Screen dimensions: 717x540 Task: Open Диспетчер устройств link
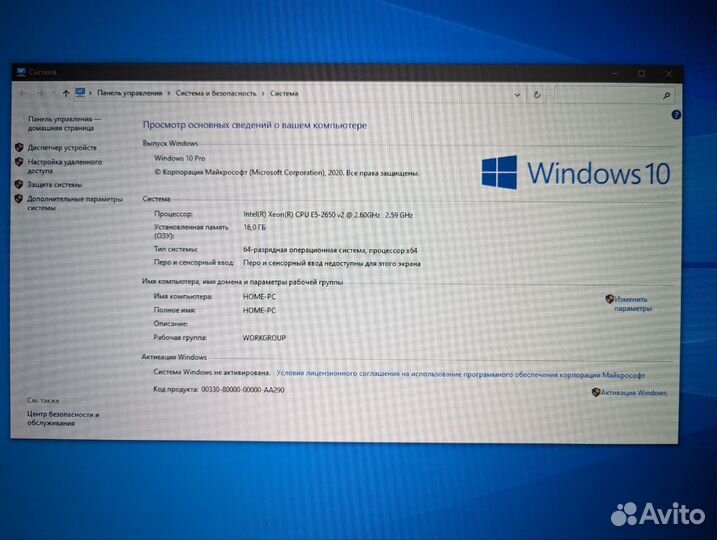coord(62,147)
